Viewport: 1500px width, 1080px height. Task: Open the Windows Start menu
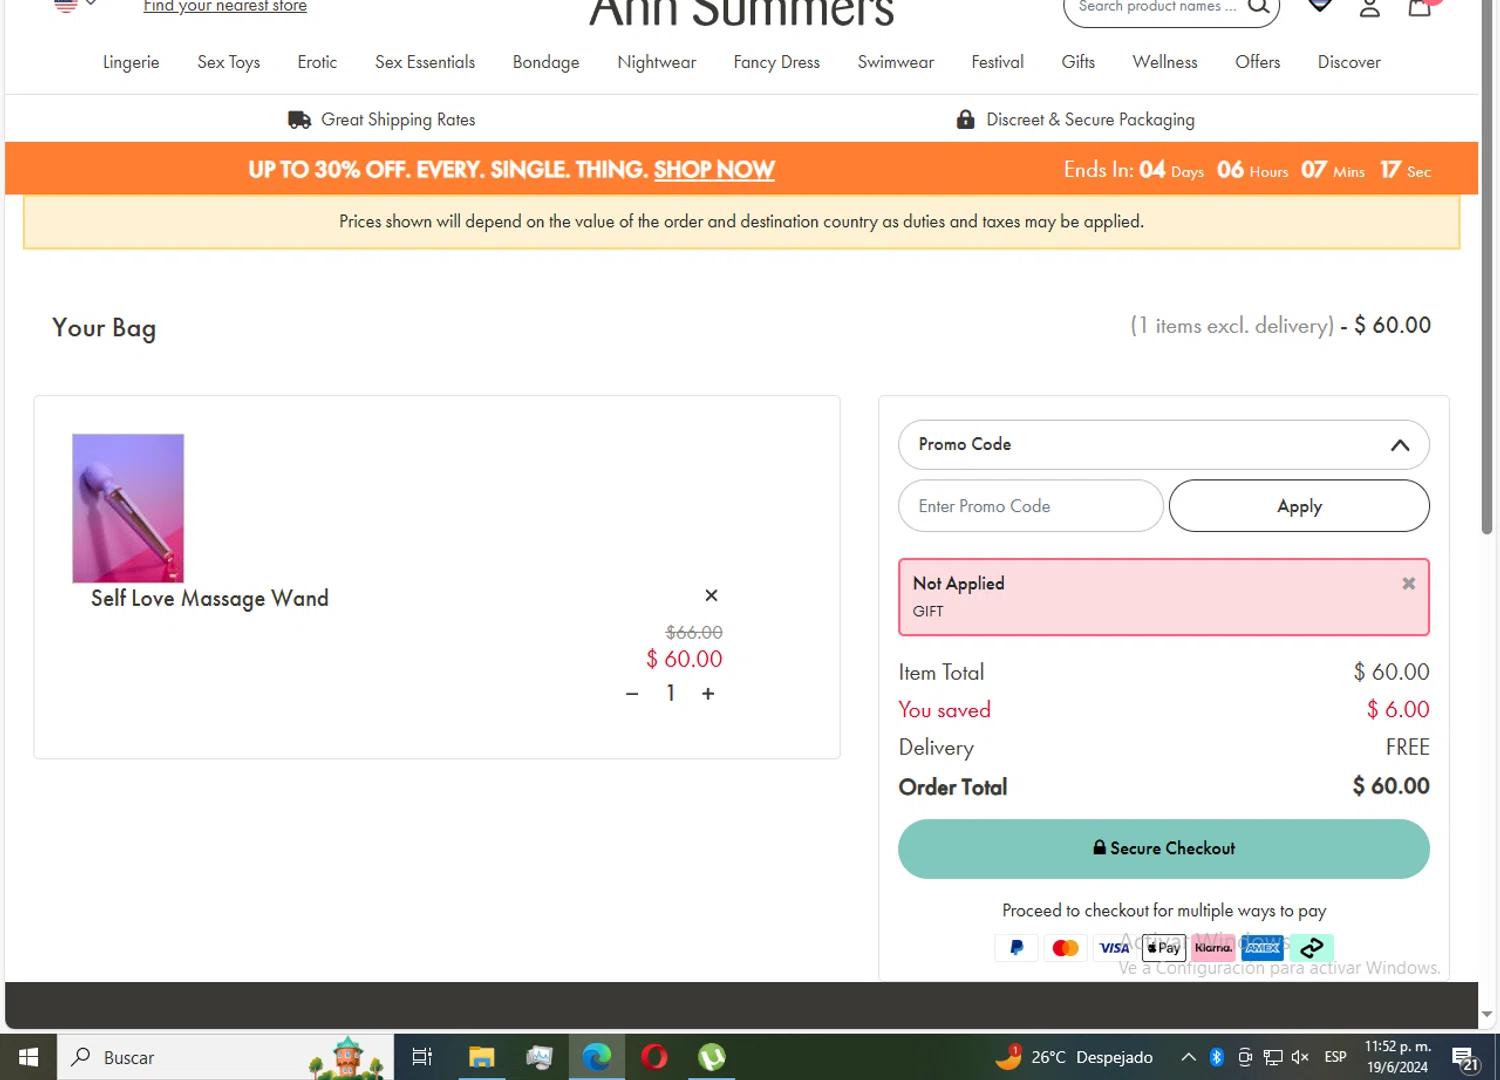(28, 1057)
